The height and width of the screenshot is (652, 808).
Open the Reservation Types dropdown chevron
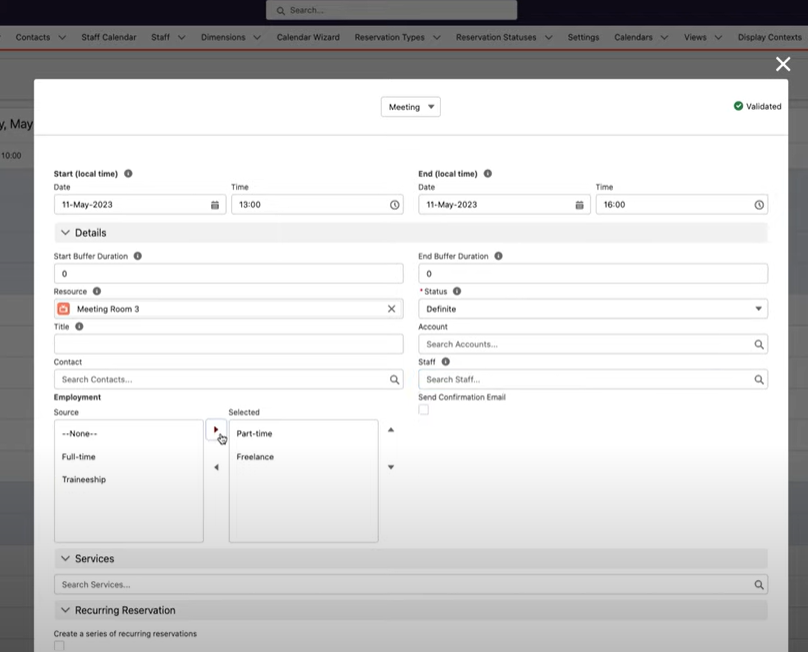437,37
